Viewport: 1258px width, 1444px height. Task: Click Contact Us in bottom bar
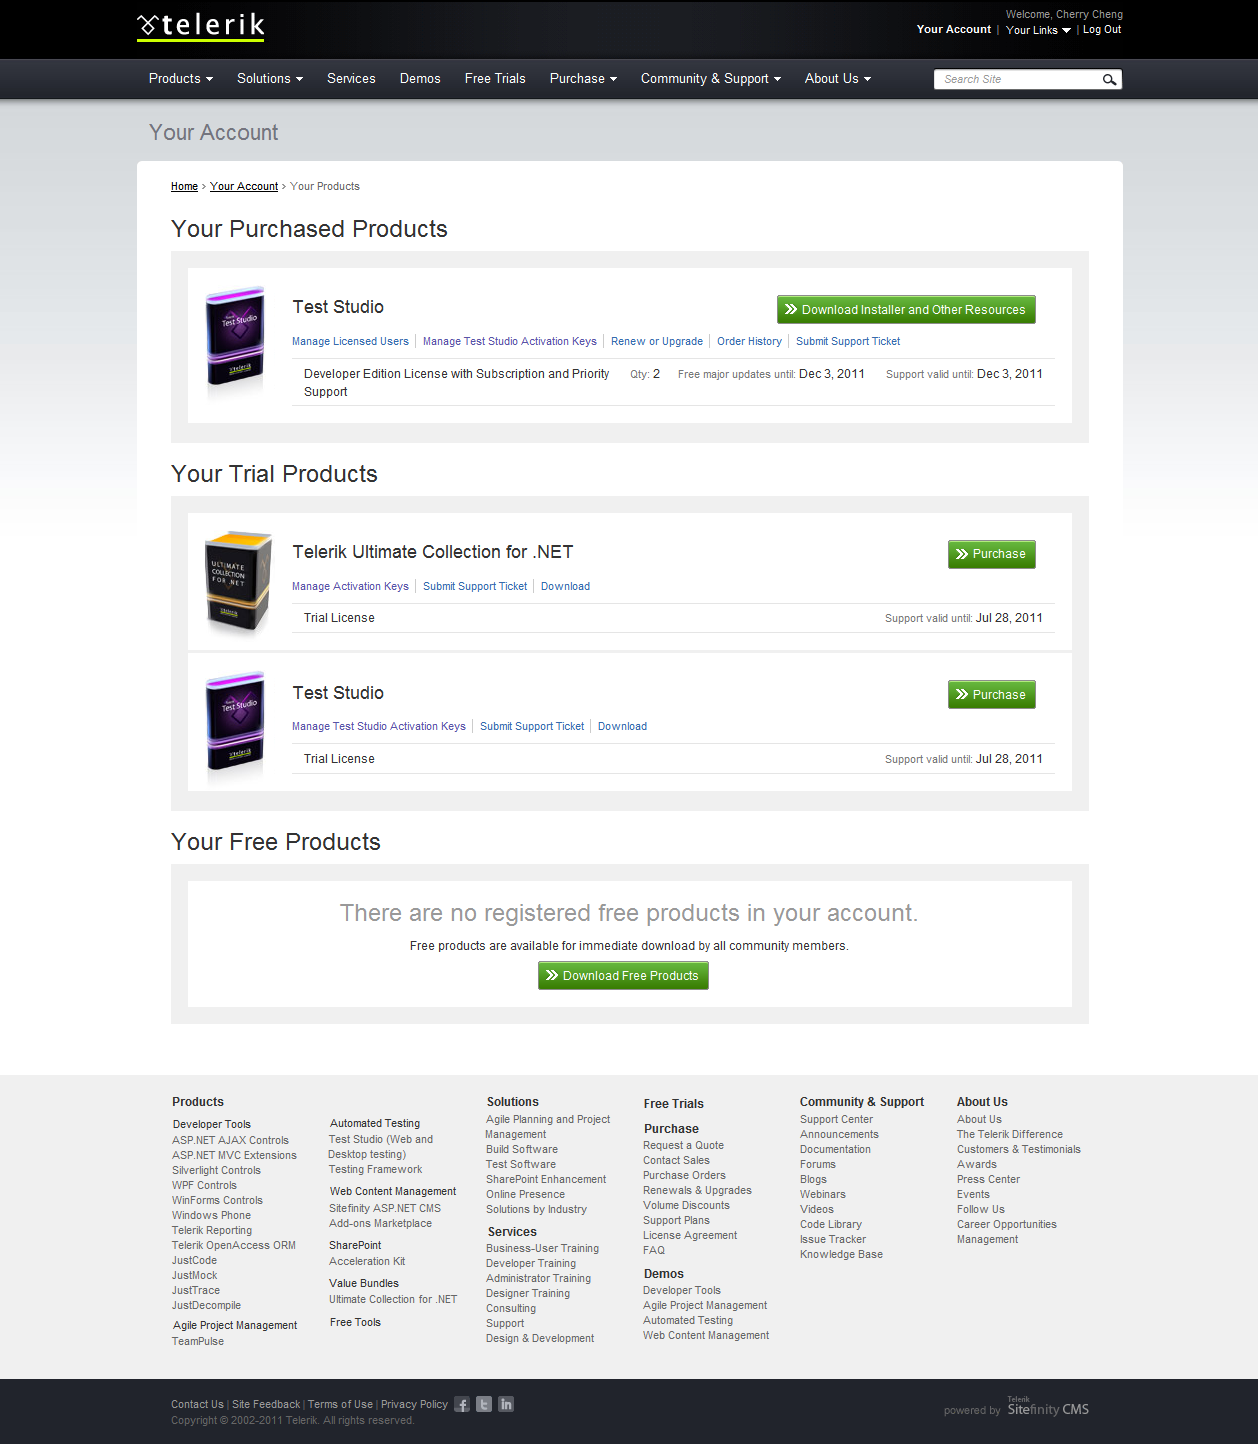tap(197, 1404)
